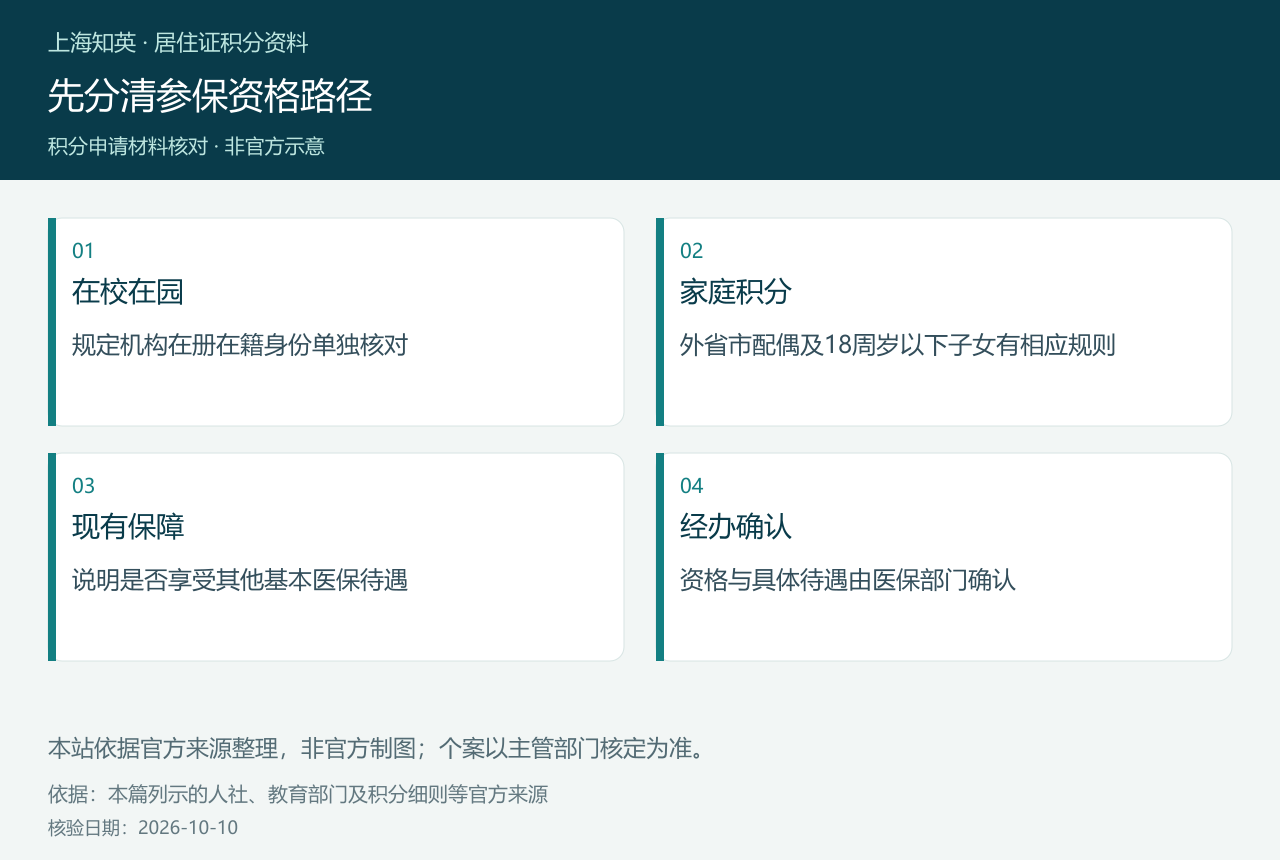Open the 现有保障 card title

click(x=128, y=527)
